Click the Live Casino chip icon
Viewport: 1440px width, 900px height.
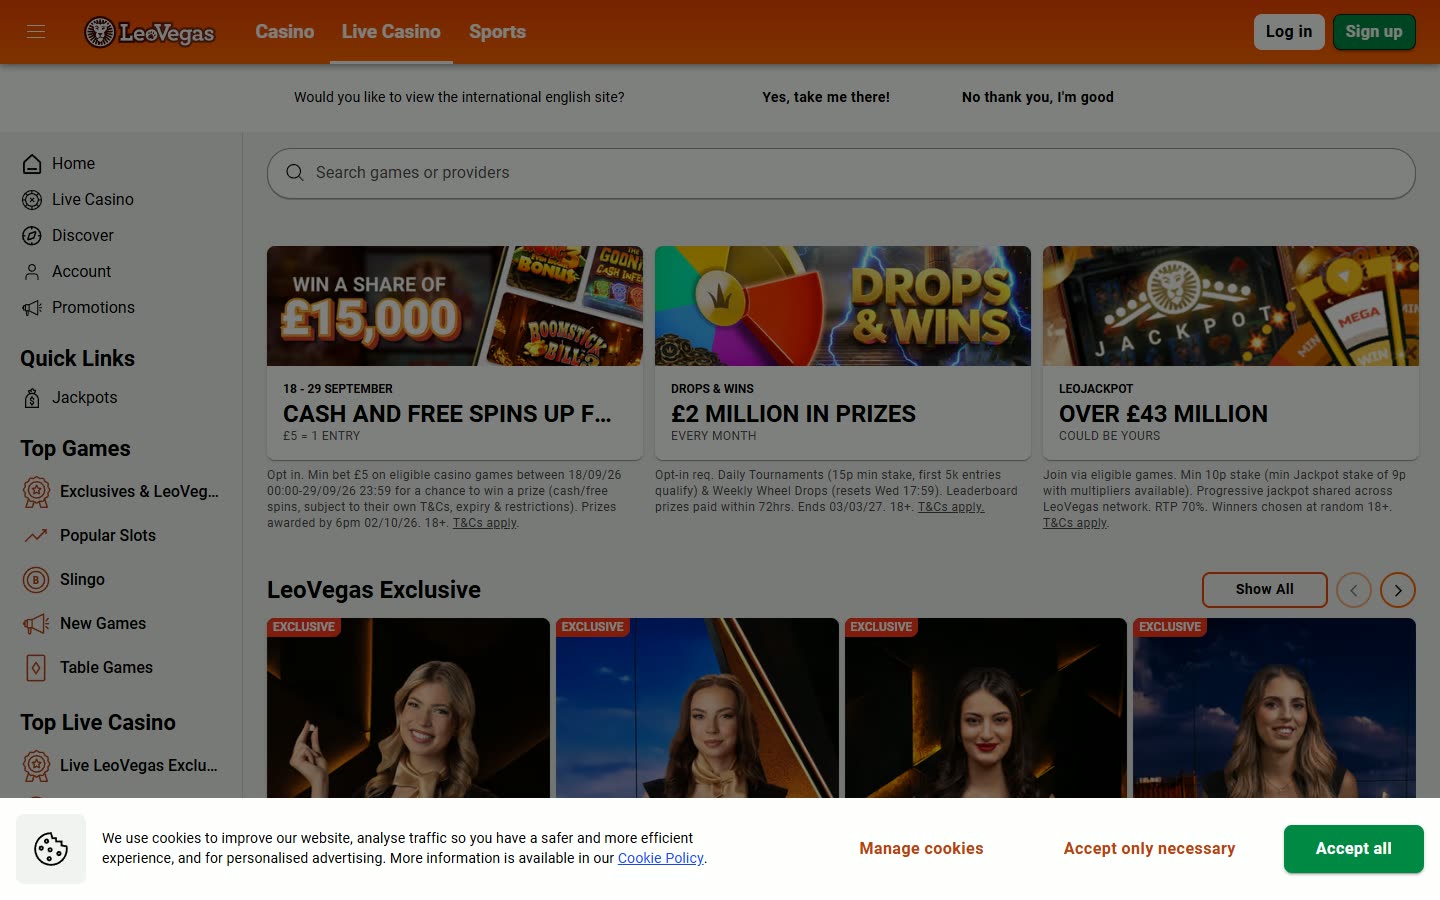click(32, 200)
